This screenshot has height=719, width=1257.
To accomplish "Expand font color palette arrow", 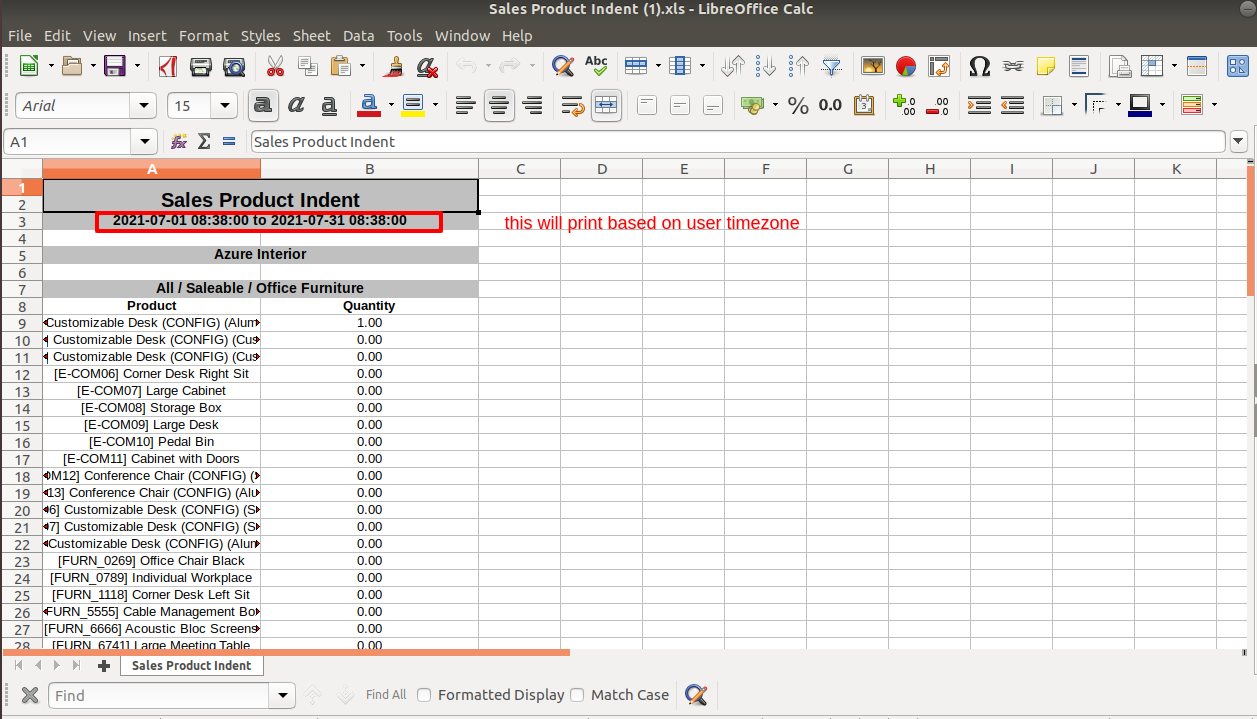I will [x=391, y=105].
